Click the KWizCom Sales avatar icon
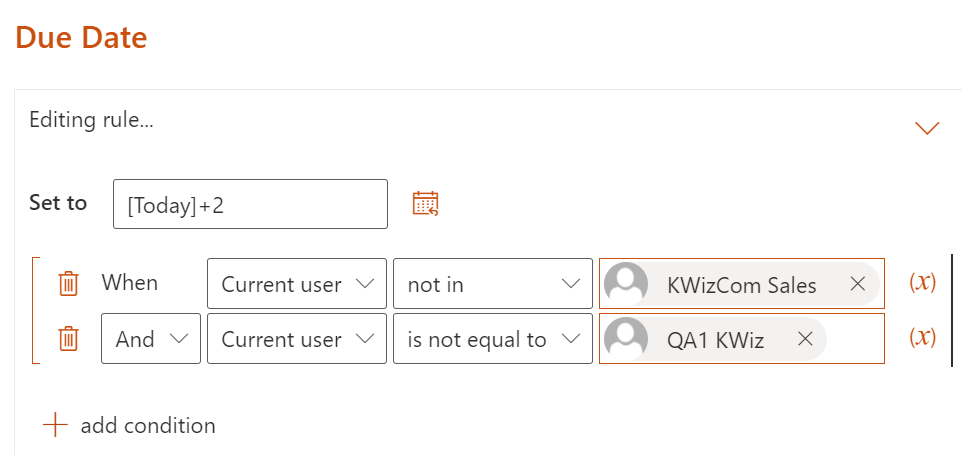The width and height of the screenshot is (962, 455). 627,285
